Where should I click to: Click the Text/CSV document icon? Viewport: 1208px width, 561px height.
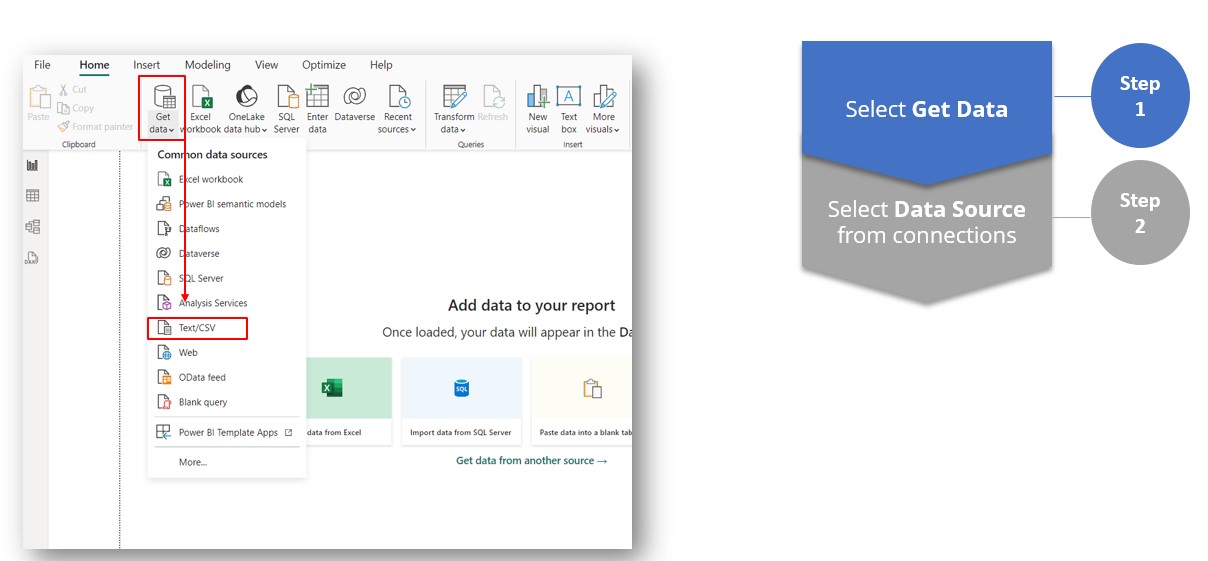point(164,328)
